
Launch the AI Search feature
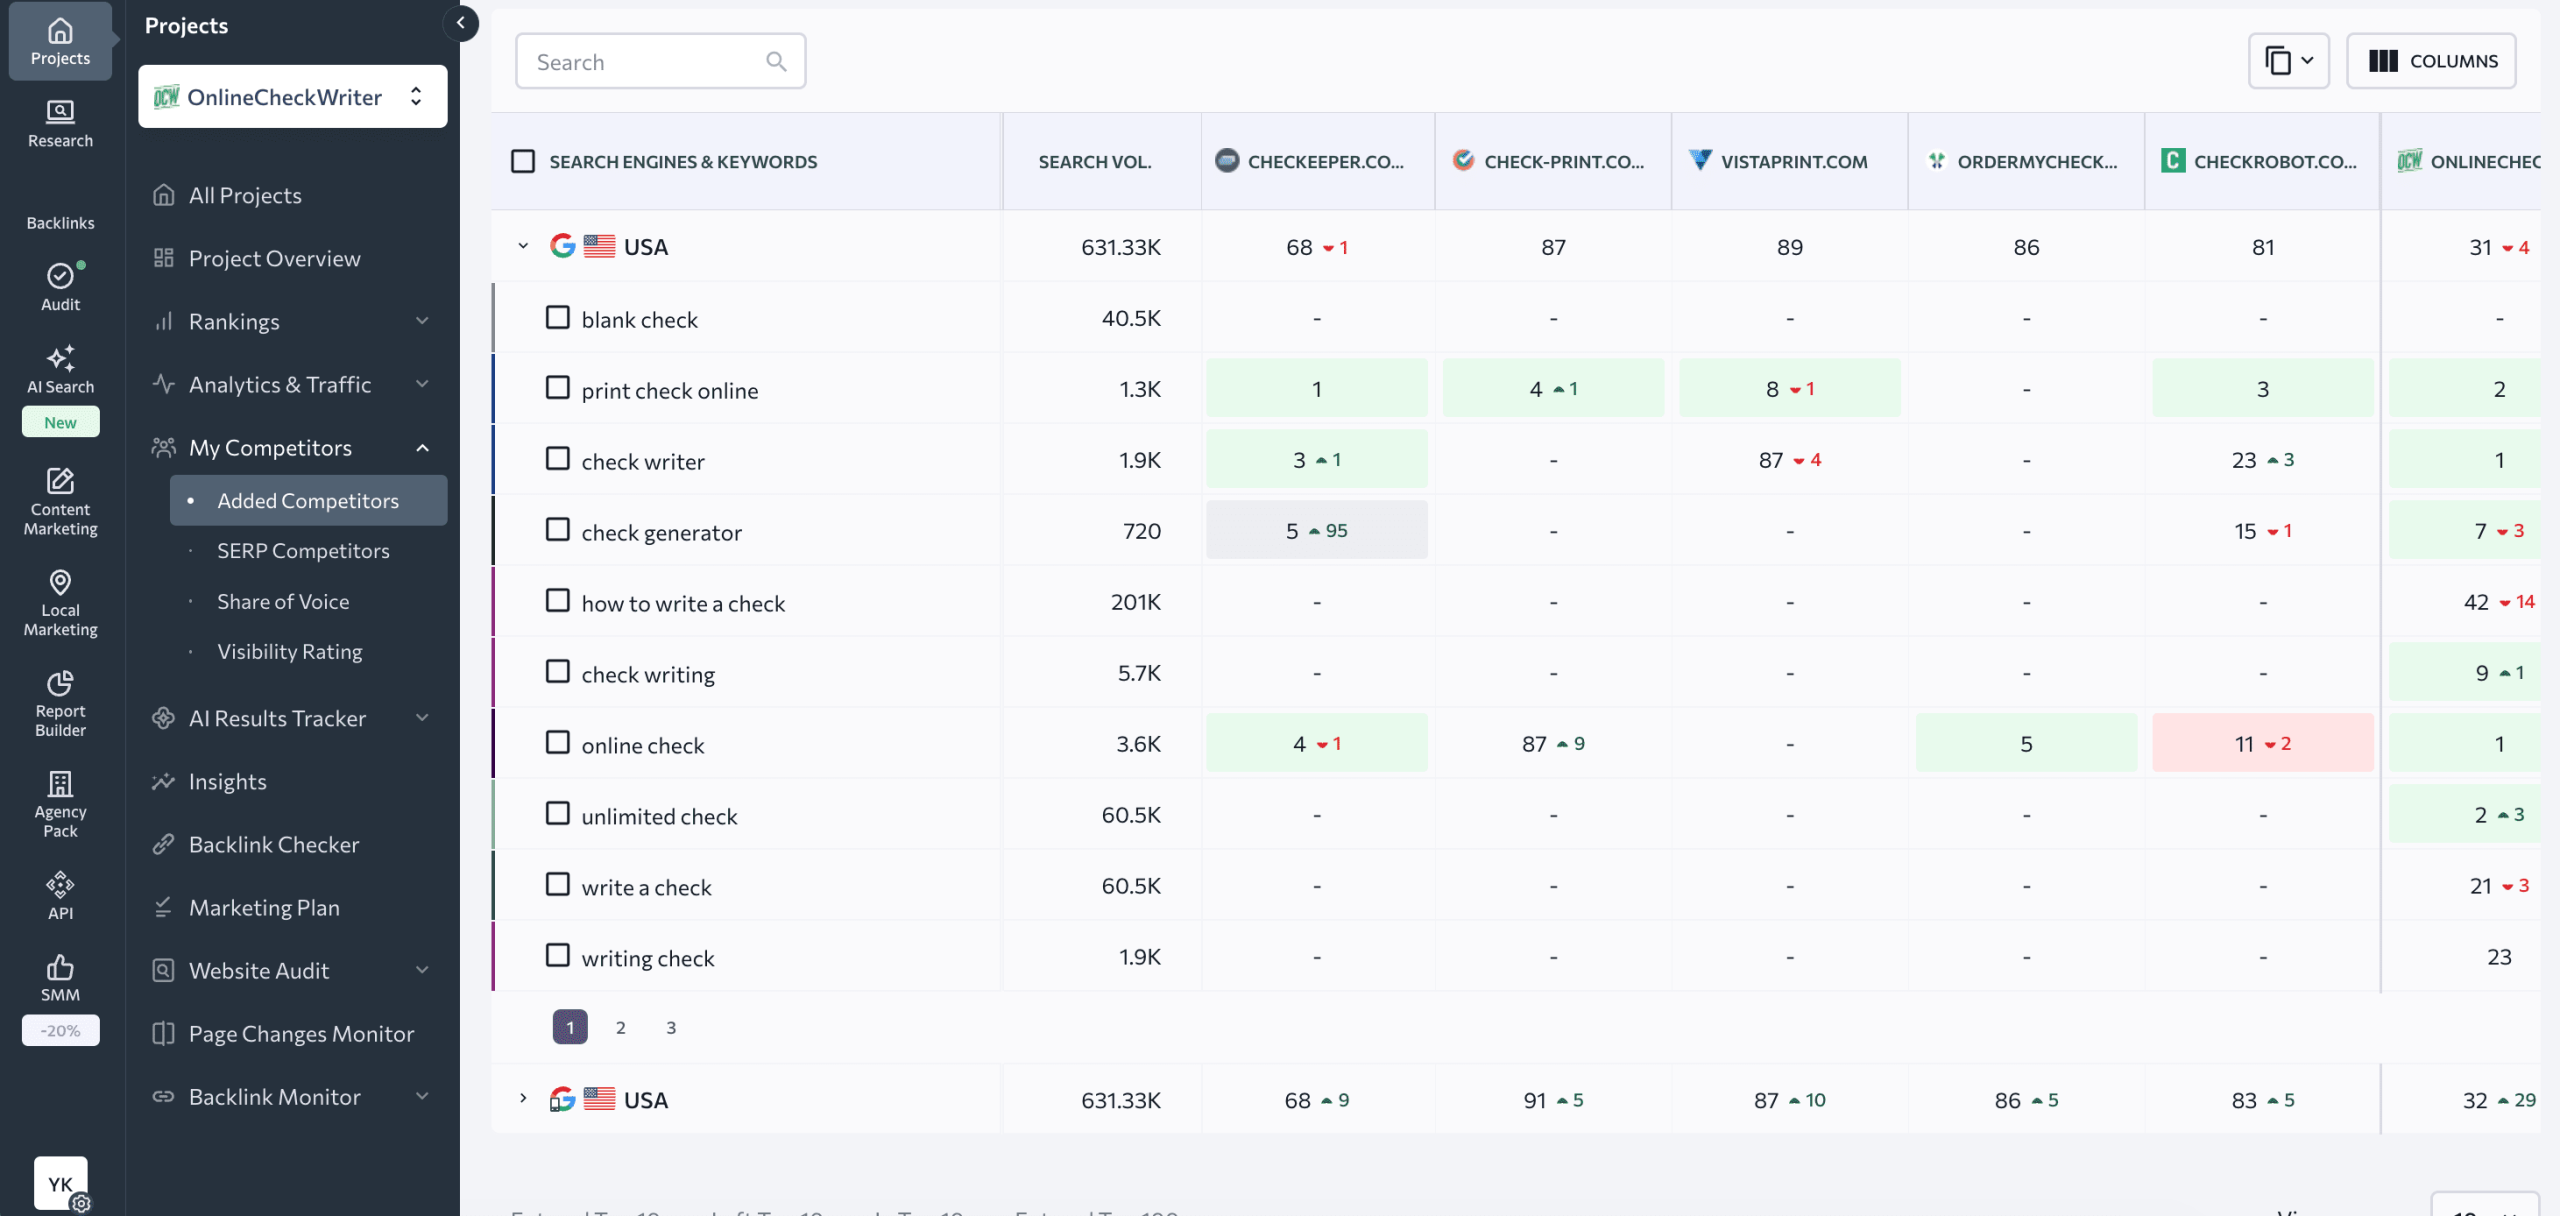[60, 368]
